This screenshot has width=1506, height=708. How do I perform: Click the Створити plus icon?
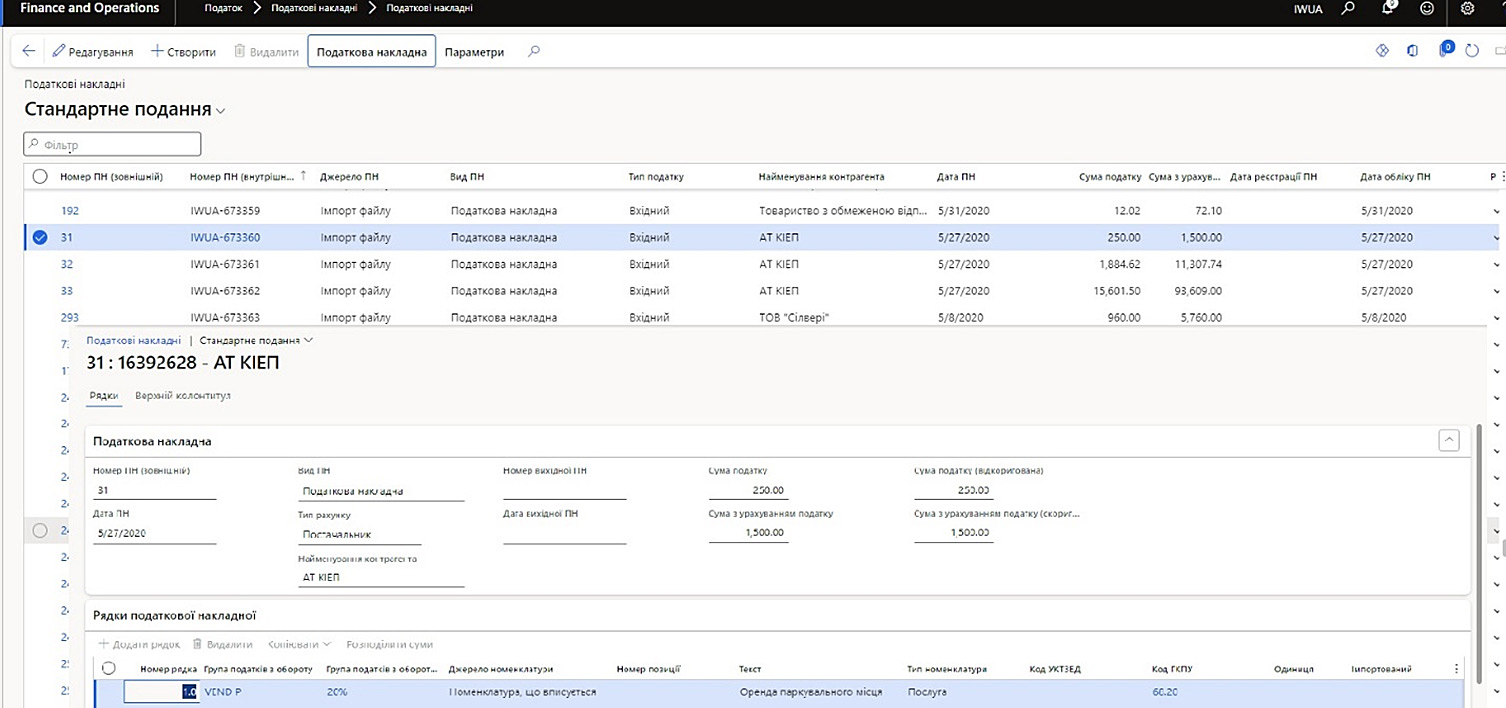[x=156, y=50]
